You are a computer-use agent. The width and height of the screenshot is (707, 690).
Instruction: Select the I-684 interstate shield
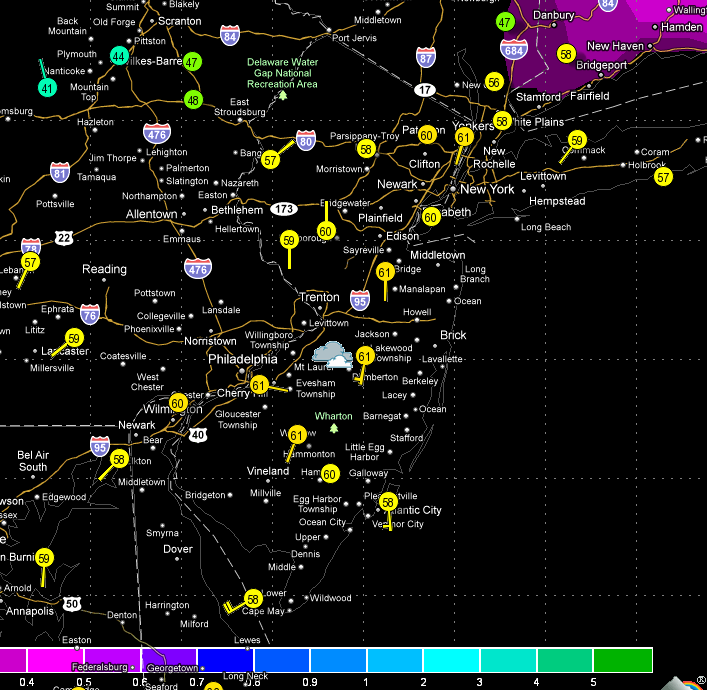point(514,48)
